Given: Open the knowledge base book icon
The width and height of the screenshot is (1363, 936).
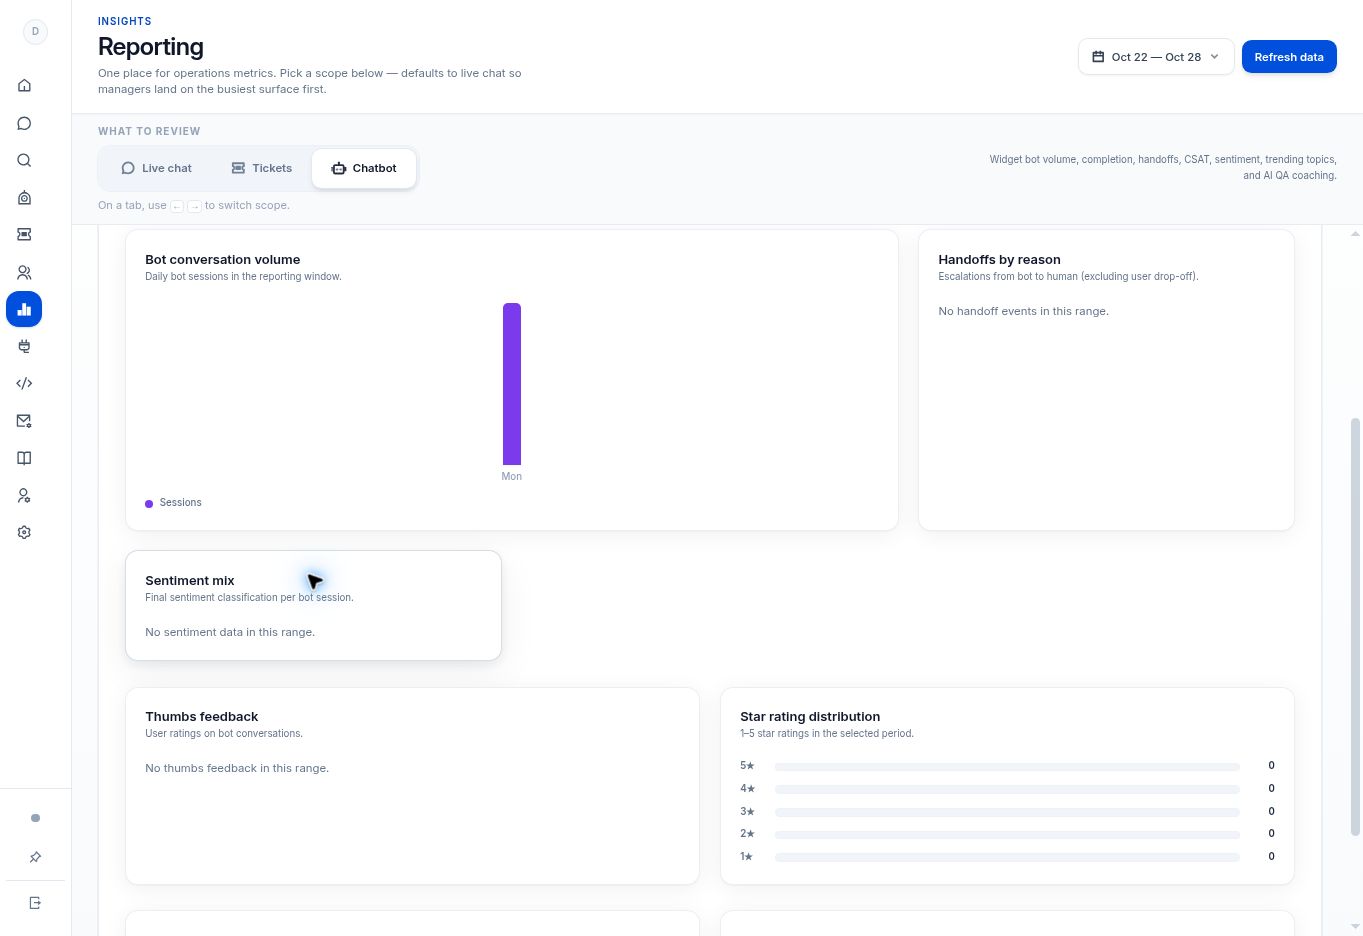Looking at the screenshot, I should [24, 458].
